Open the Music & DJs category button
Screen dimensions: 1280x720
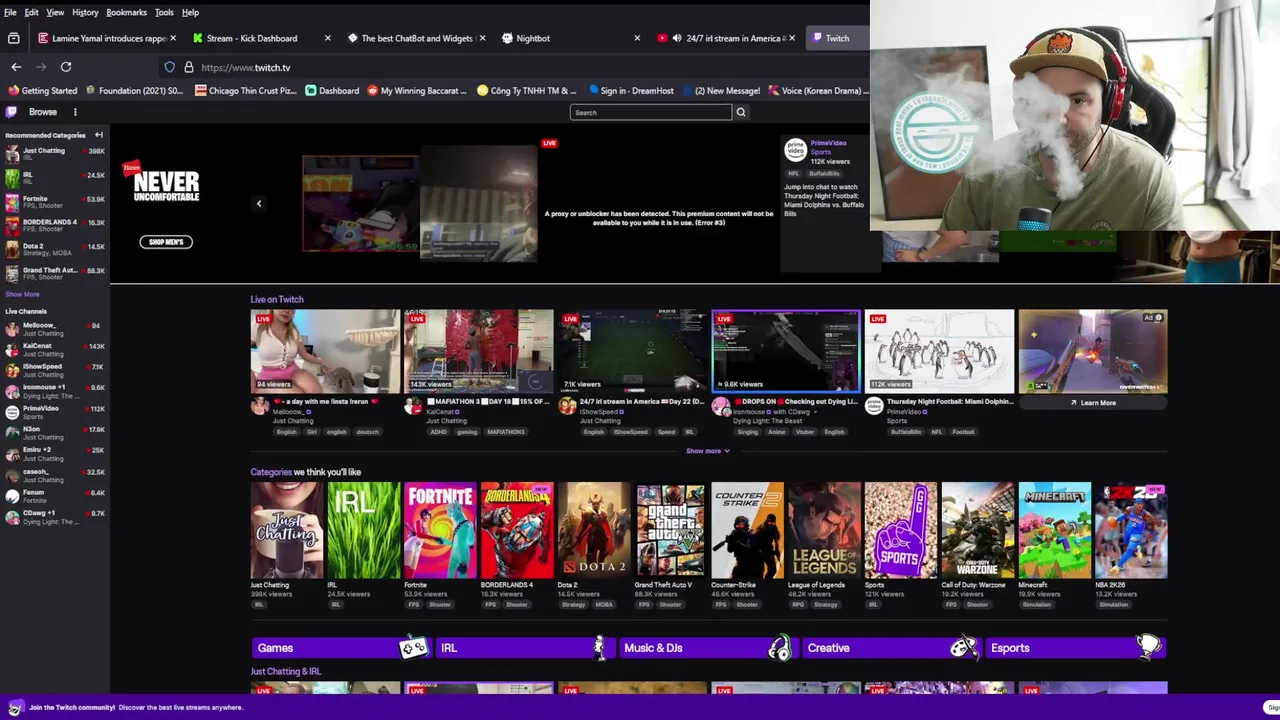tap(708, 648)
